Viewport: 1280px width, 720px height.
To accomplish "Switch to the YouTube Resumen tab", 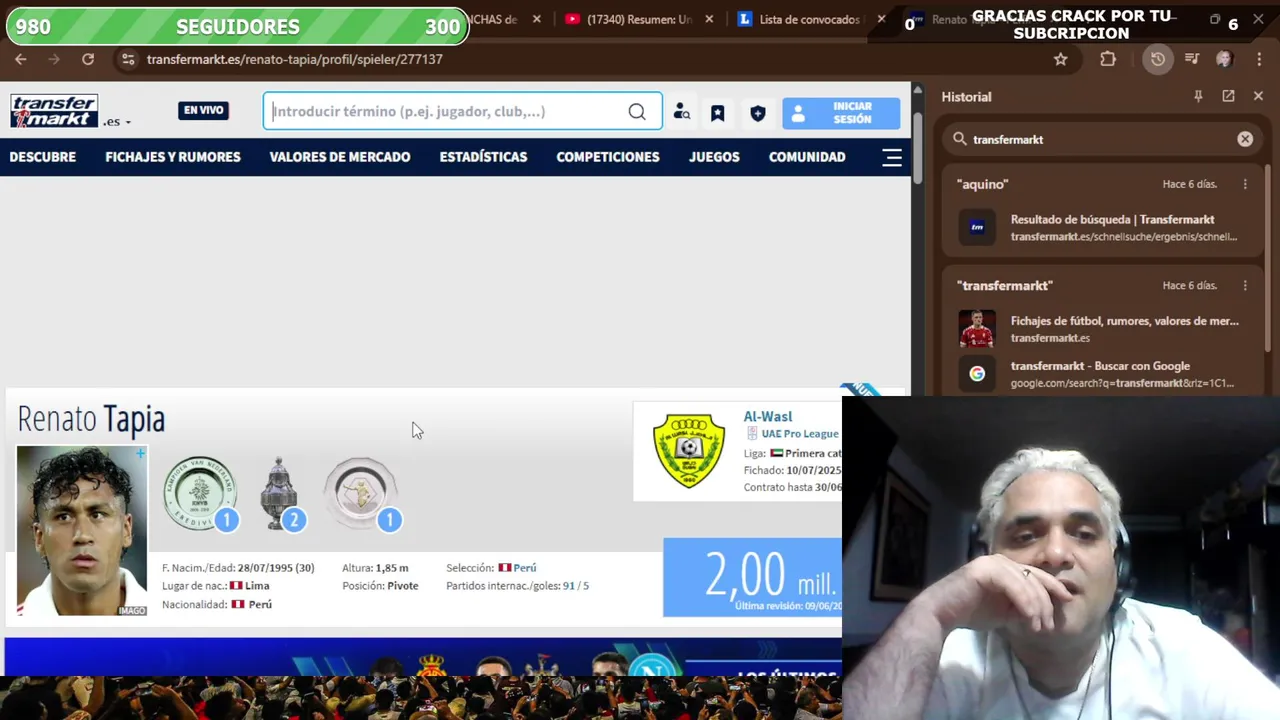I will point(629,19).
